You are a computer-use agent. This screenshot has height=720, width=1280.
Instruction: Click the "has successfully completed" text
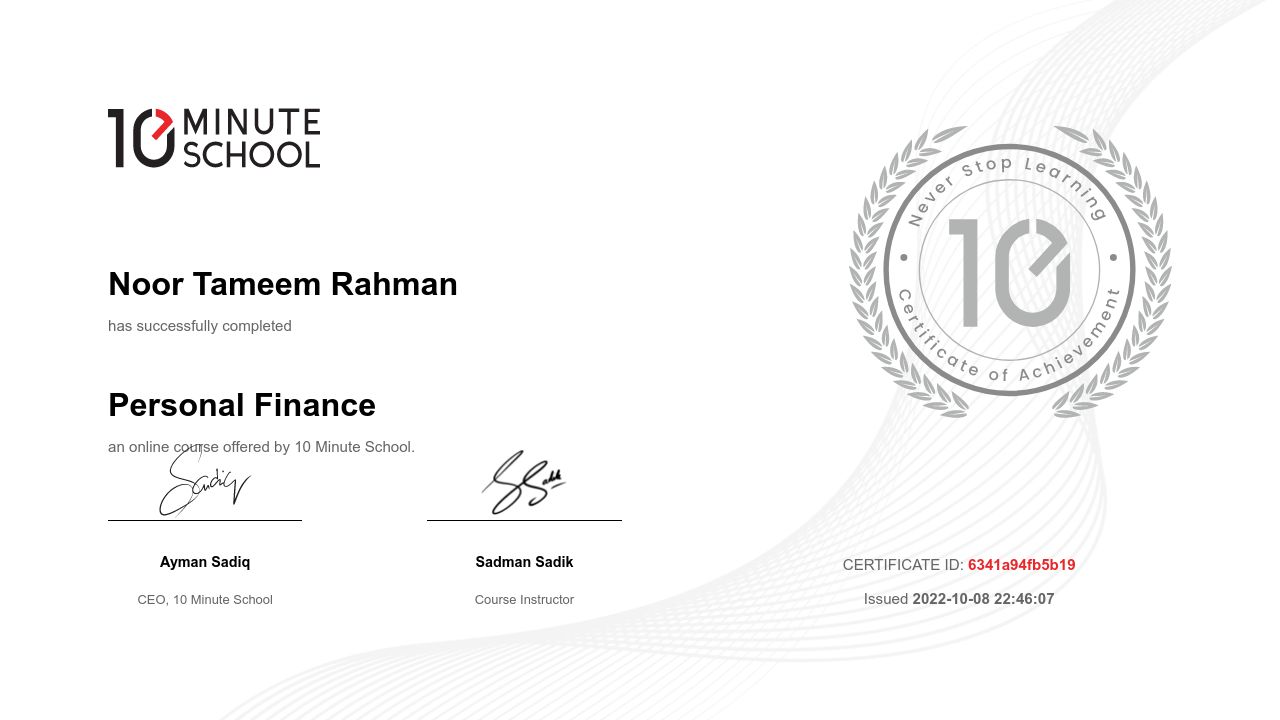[200, 326]
